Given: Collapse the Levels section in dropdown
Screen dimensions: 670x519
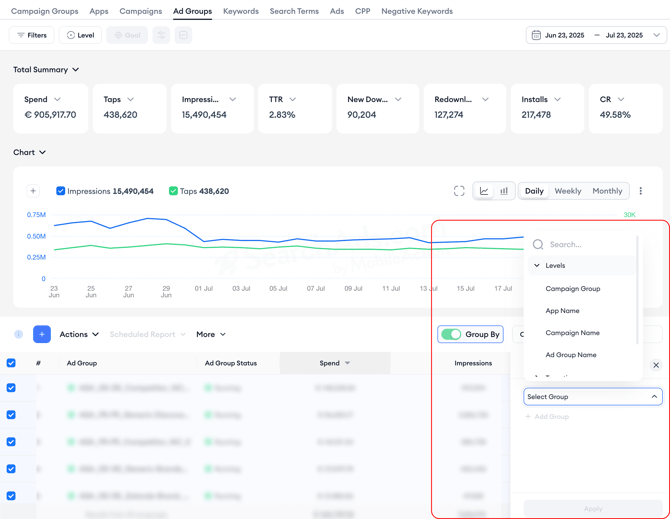Looking at the screenshot, I should click(537, 266).
